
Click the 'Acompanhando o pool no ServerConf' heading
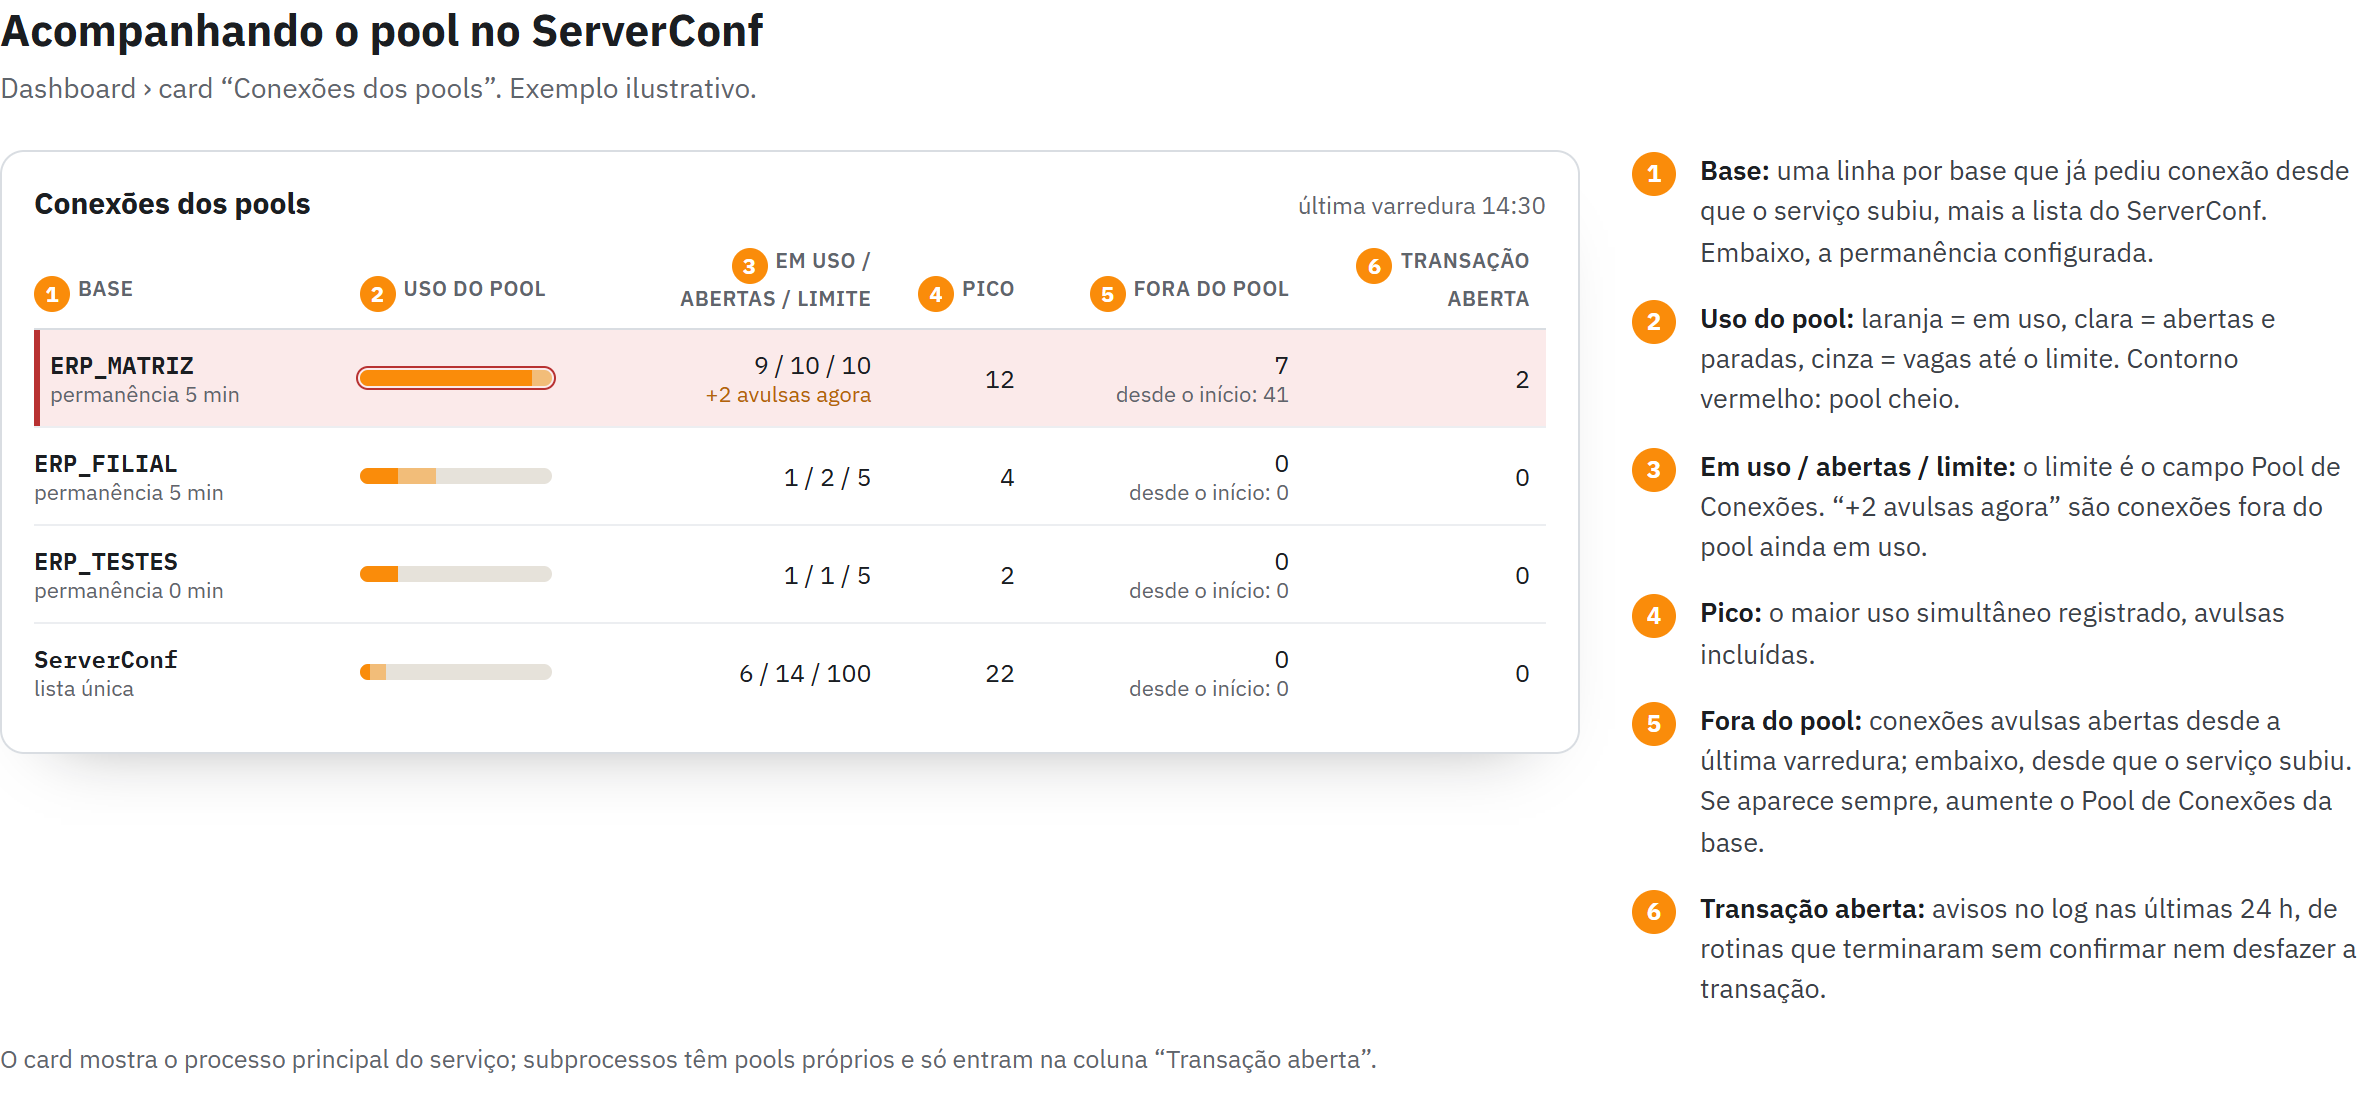382,31
